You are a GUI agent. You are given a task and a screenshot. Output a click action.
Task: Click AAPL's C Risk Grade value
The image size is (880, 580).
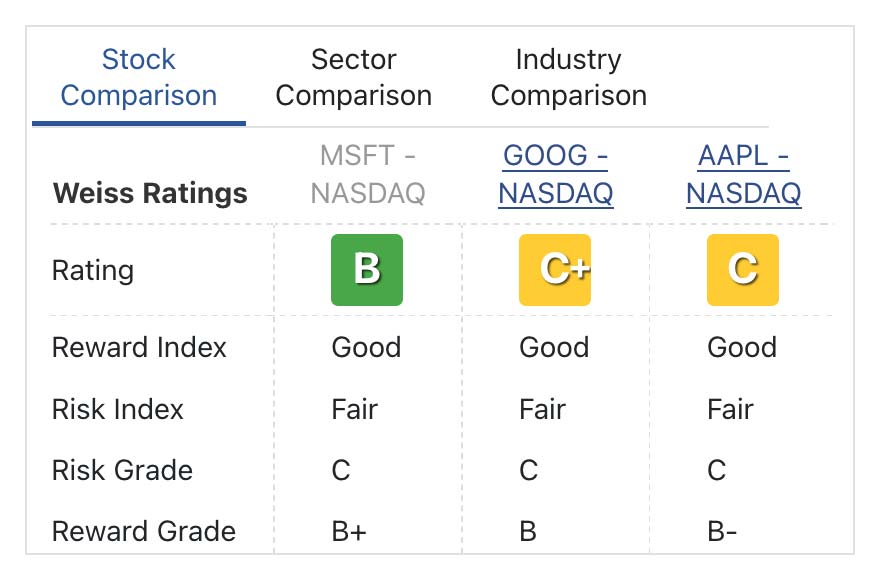click(717, 470)
